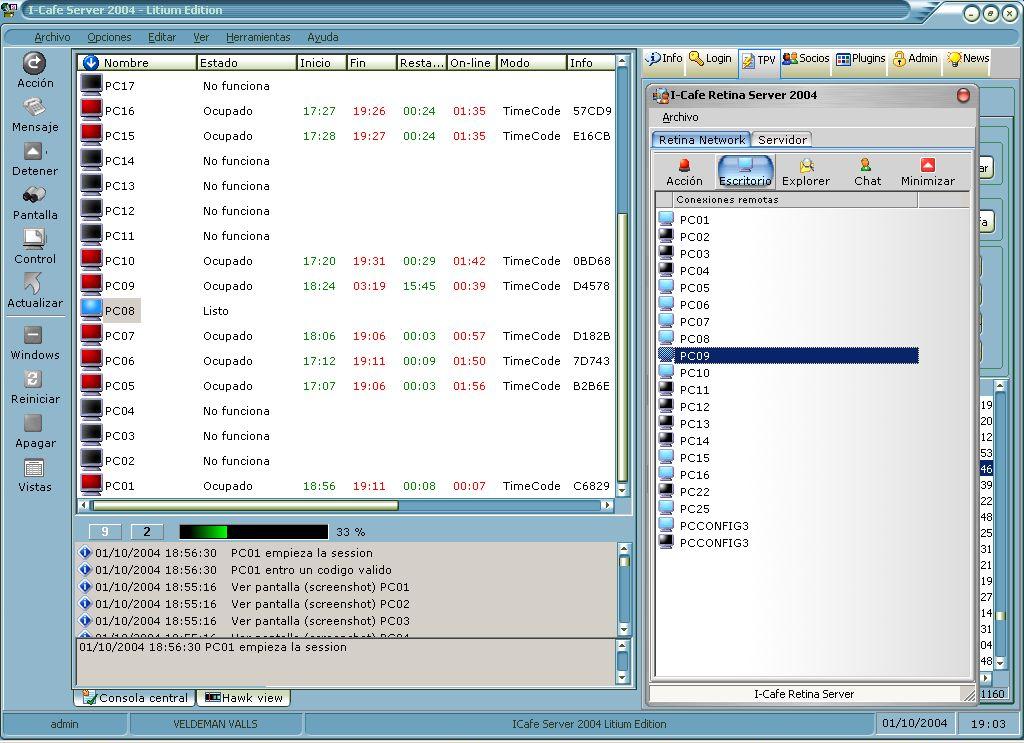
Task: Click the 01/10/2004 date in status bar
Action: point(914,723)
